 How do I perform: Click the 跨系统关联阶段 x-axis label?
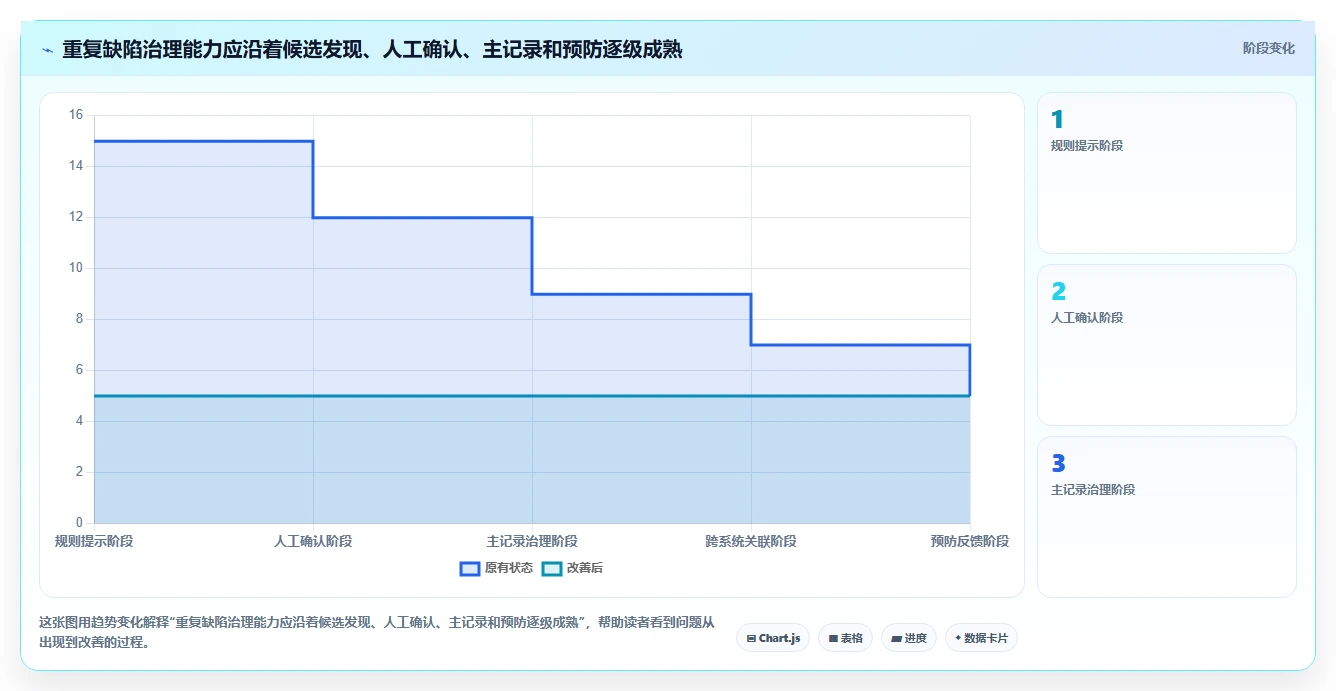751,541
